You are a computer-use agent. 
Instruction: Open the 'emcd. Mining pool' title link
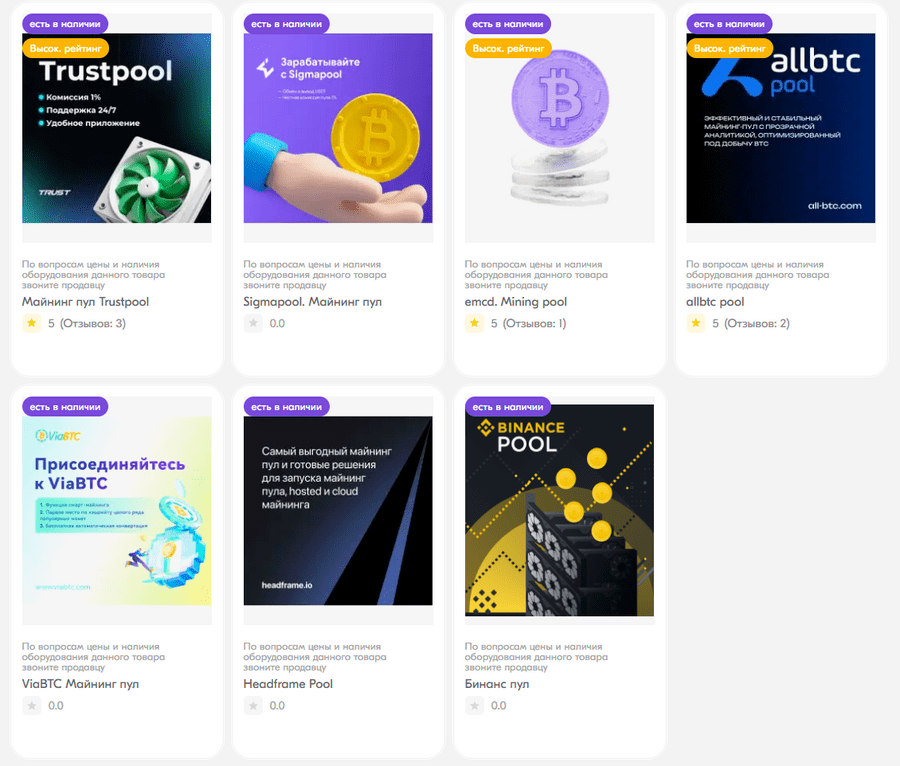point(515,302)
